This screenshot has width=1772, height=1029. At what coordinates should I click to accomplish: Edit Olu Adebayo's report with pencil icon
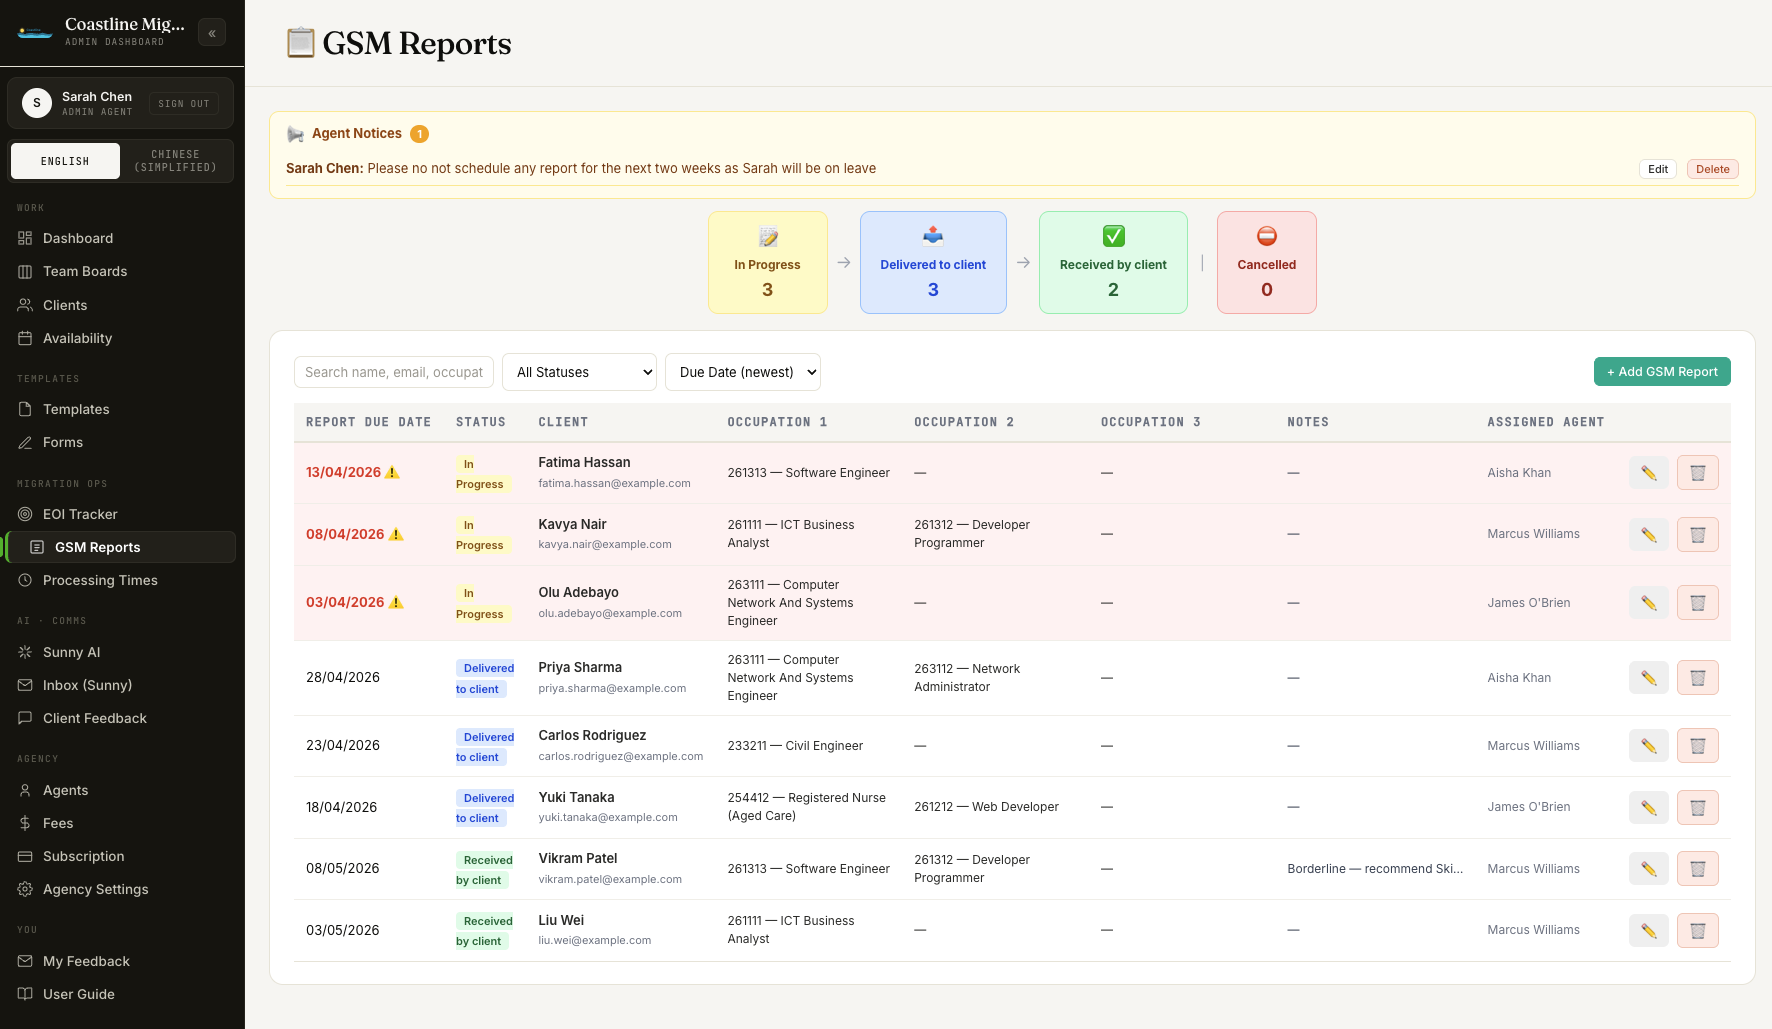1649,603
